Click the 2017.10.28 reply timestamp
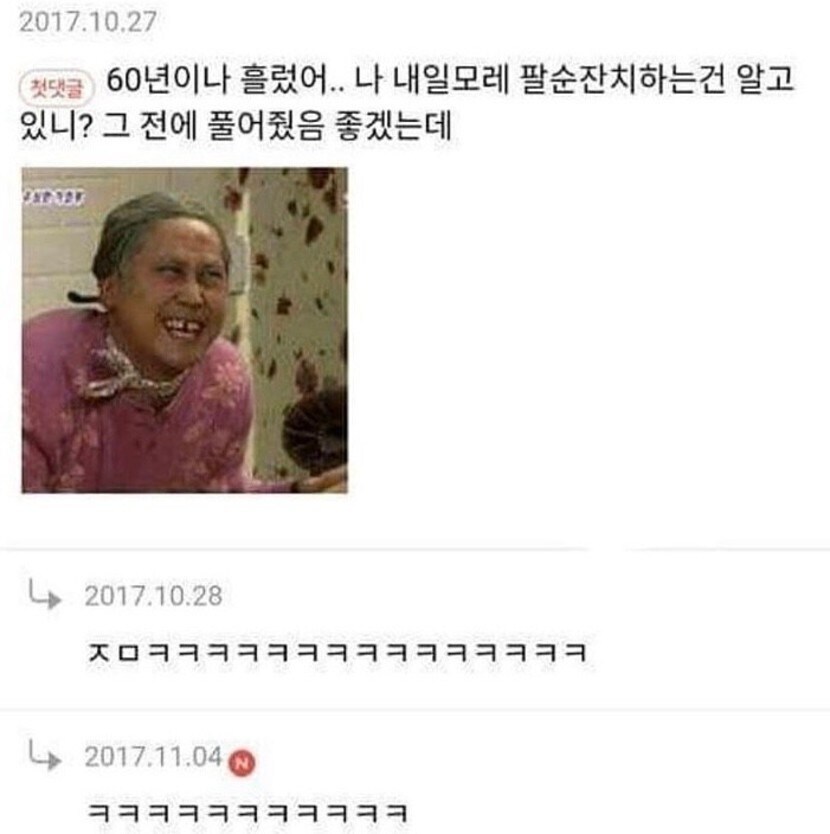The width and height of the screenshot is (830, 834). (153, 596)
